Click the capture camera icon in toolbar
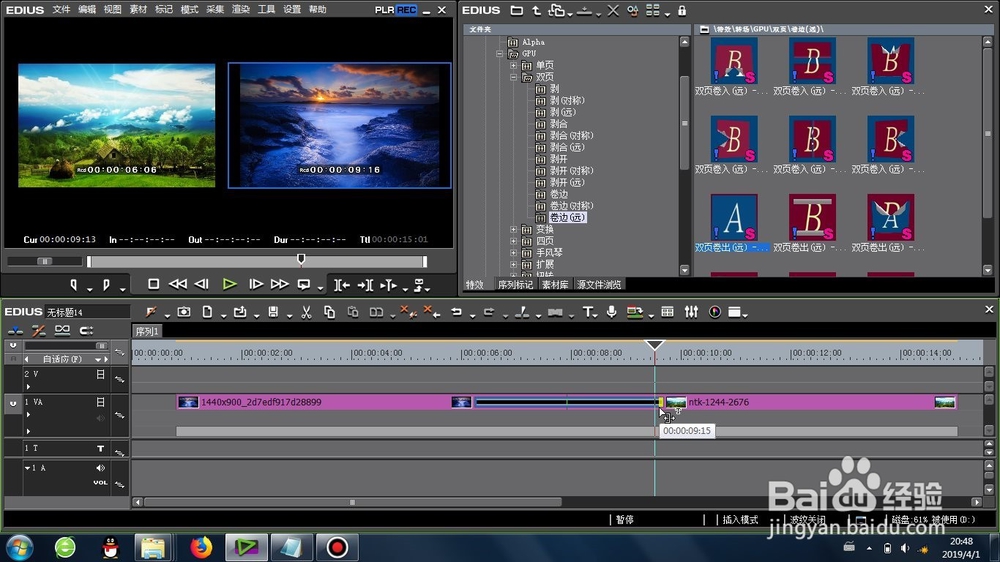 (184, 312)
